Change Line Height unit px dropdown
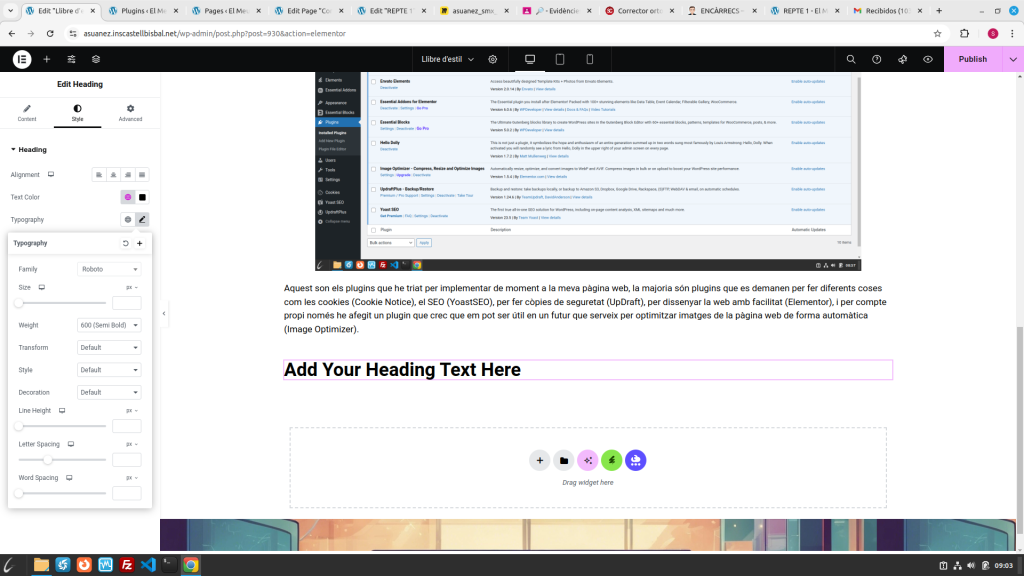This screenshot has width=1024, height=576. (x=131, y=411)
